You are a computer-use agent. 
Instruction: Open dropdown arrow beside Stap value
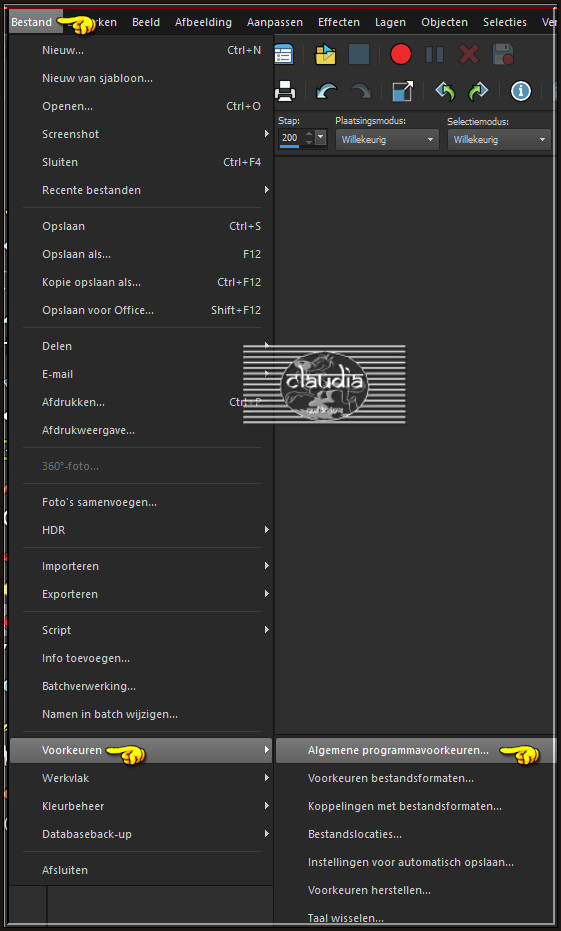click(x=321, y=138)
